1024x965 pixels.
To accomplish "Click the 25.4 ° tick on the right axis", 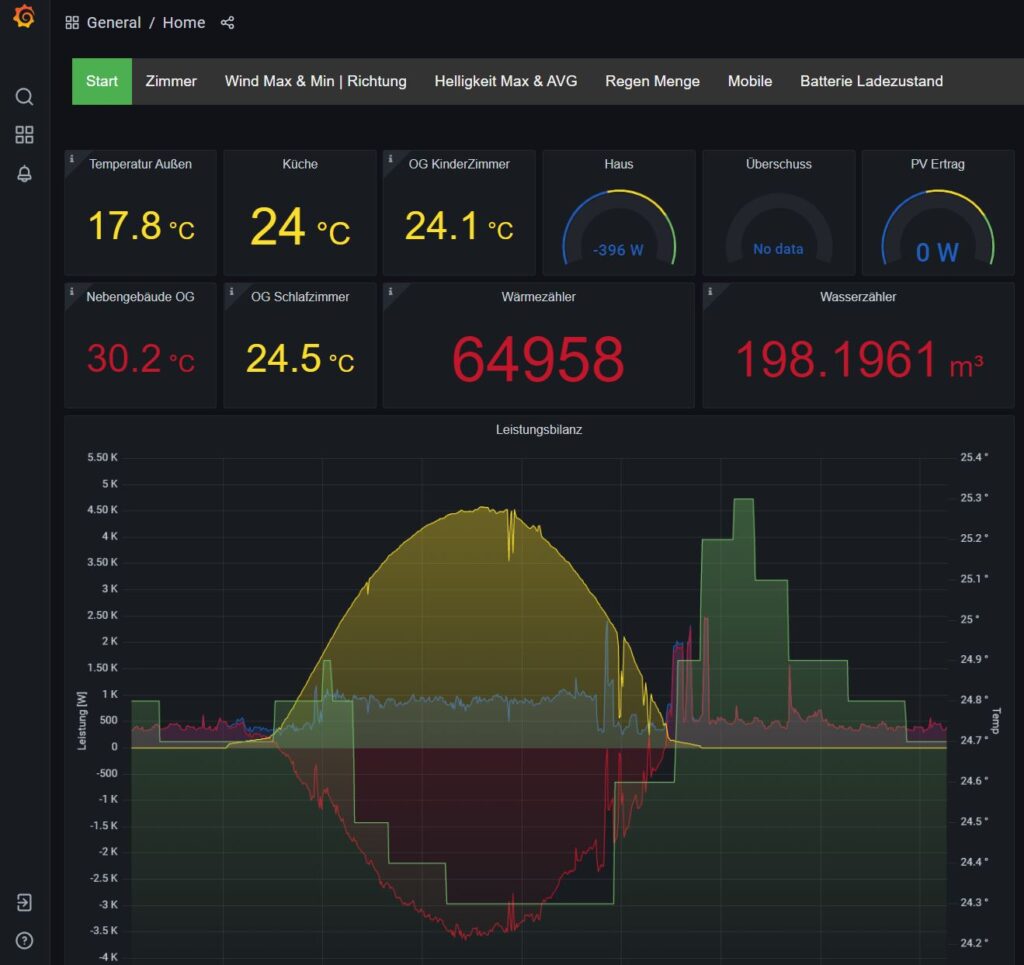I will pos(974,457).
